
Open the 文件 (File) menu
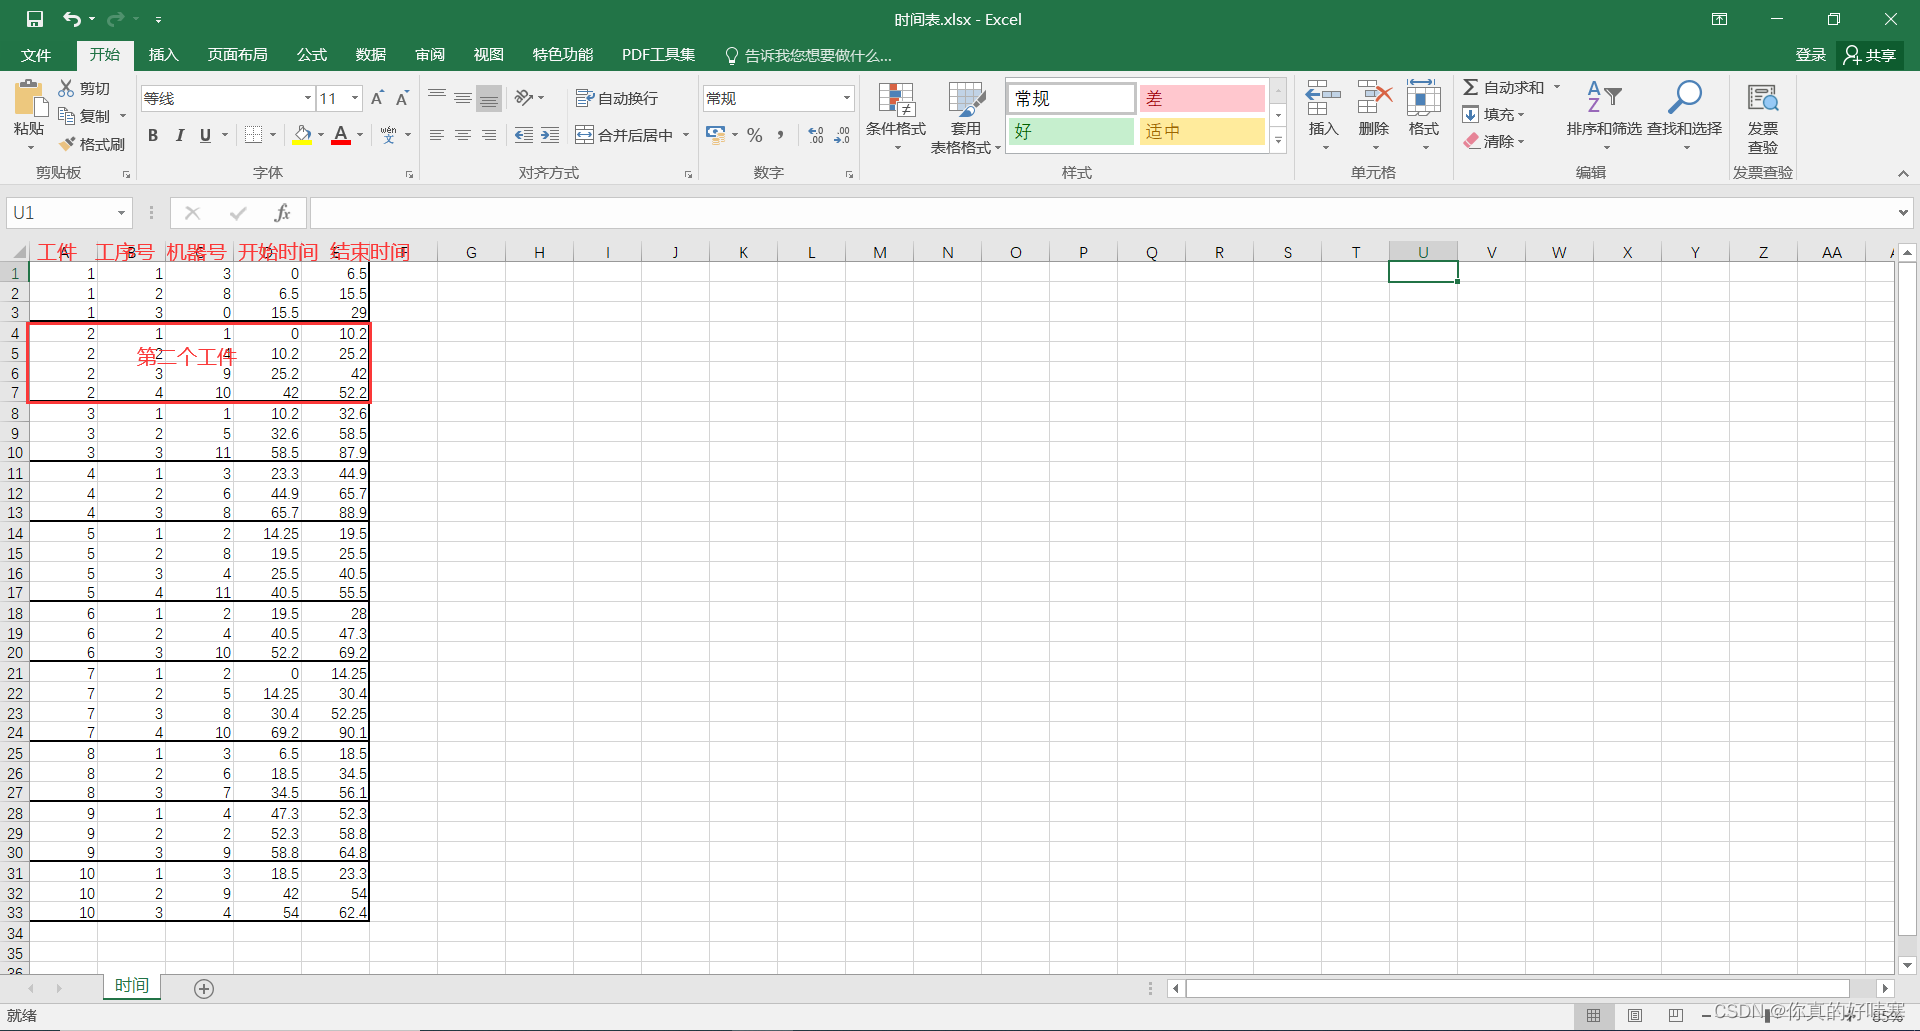(x=36, y=55)
